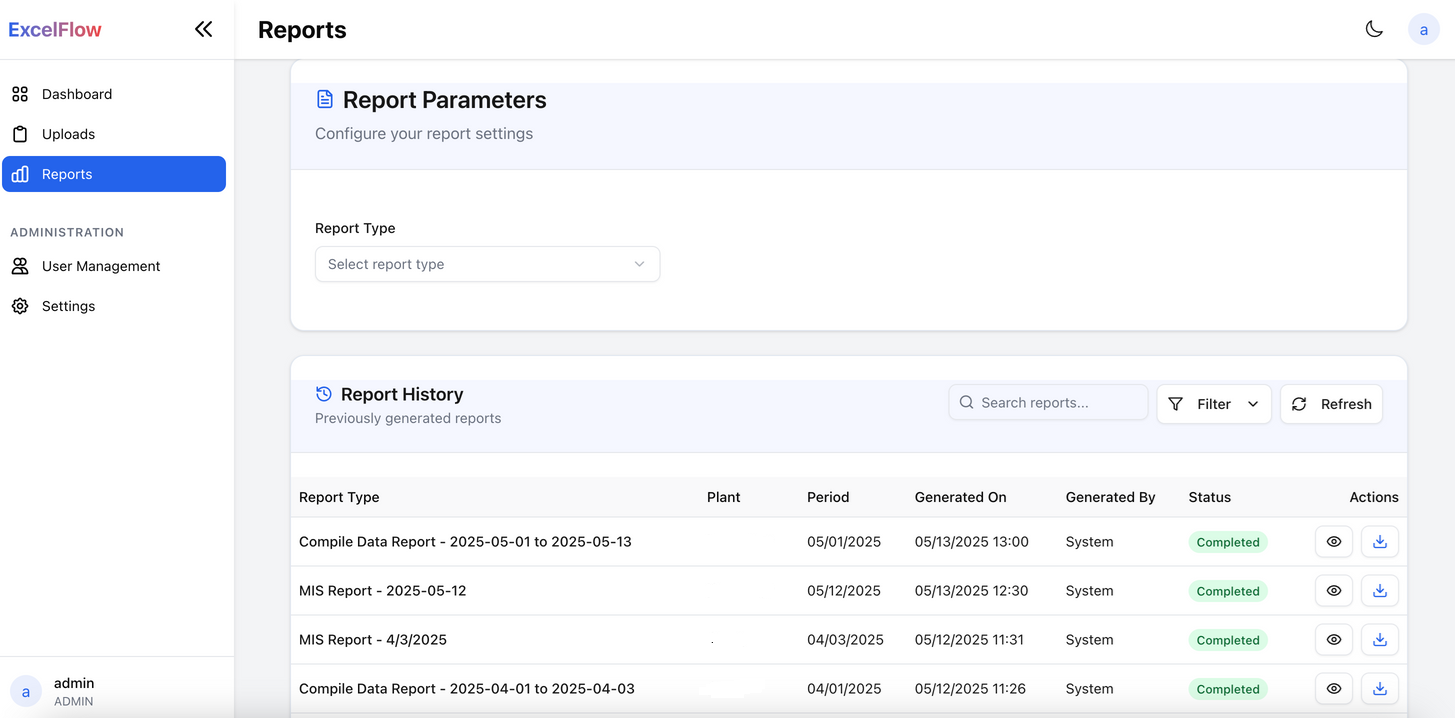Download Compile Data Report 2025-04-01 to 2025-04-03
The image size is (1455, 718).
coord(1380,688)
